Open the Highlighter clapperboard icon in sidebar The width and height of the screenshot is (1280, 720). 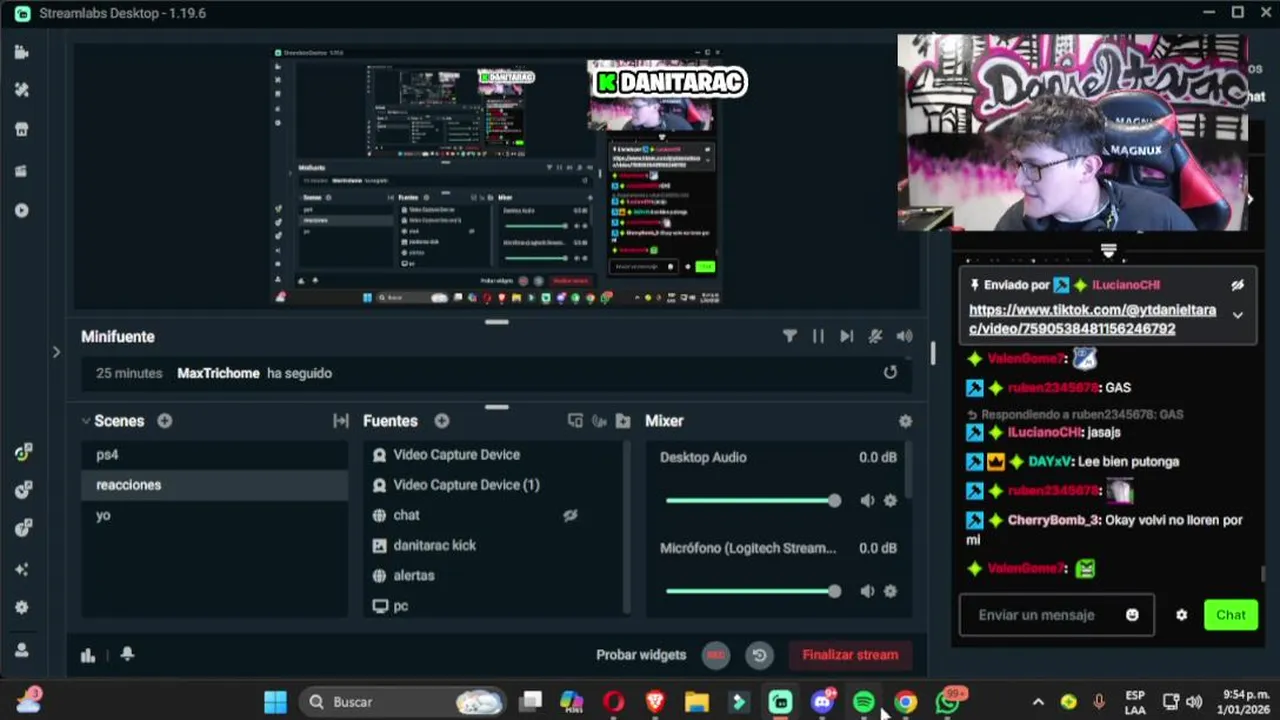pos(22,171)
